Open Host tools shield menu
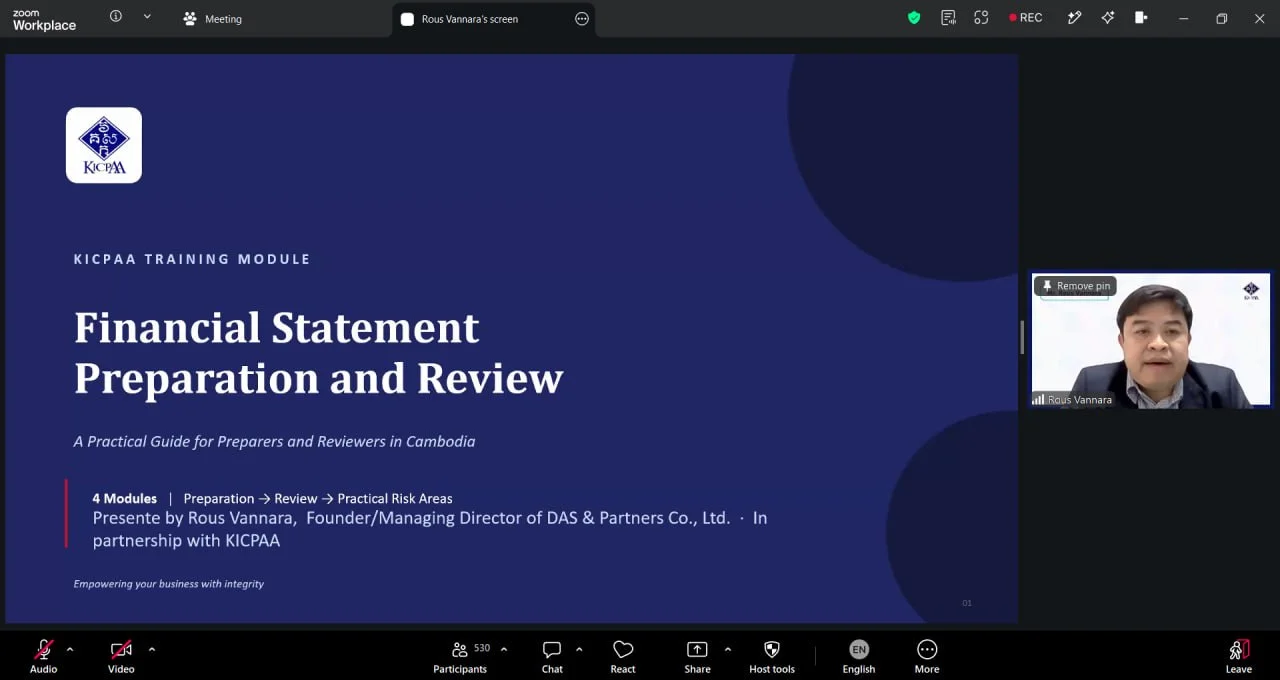Screen dimensions: 1280x680 [772, 656]
